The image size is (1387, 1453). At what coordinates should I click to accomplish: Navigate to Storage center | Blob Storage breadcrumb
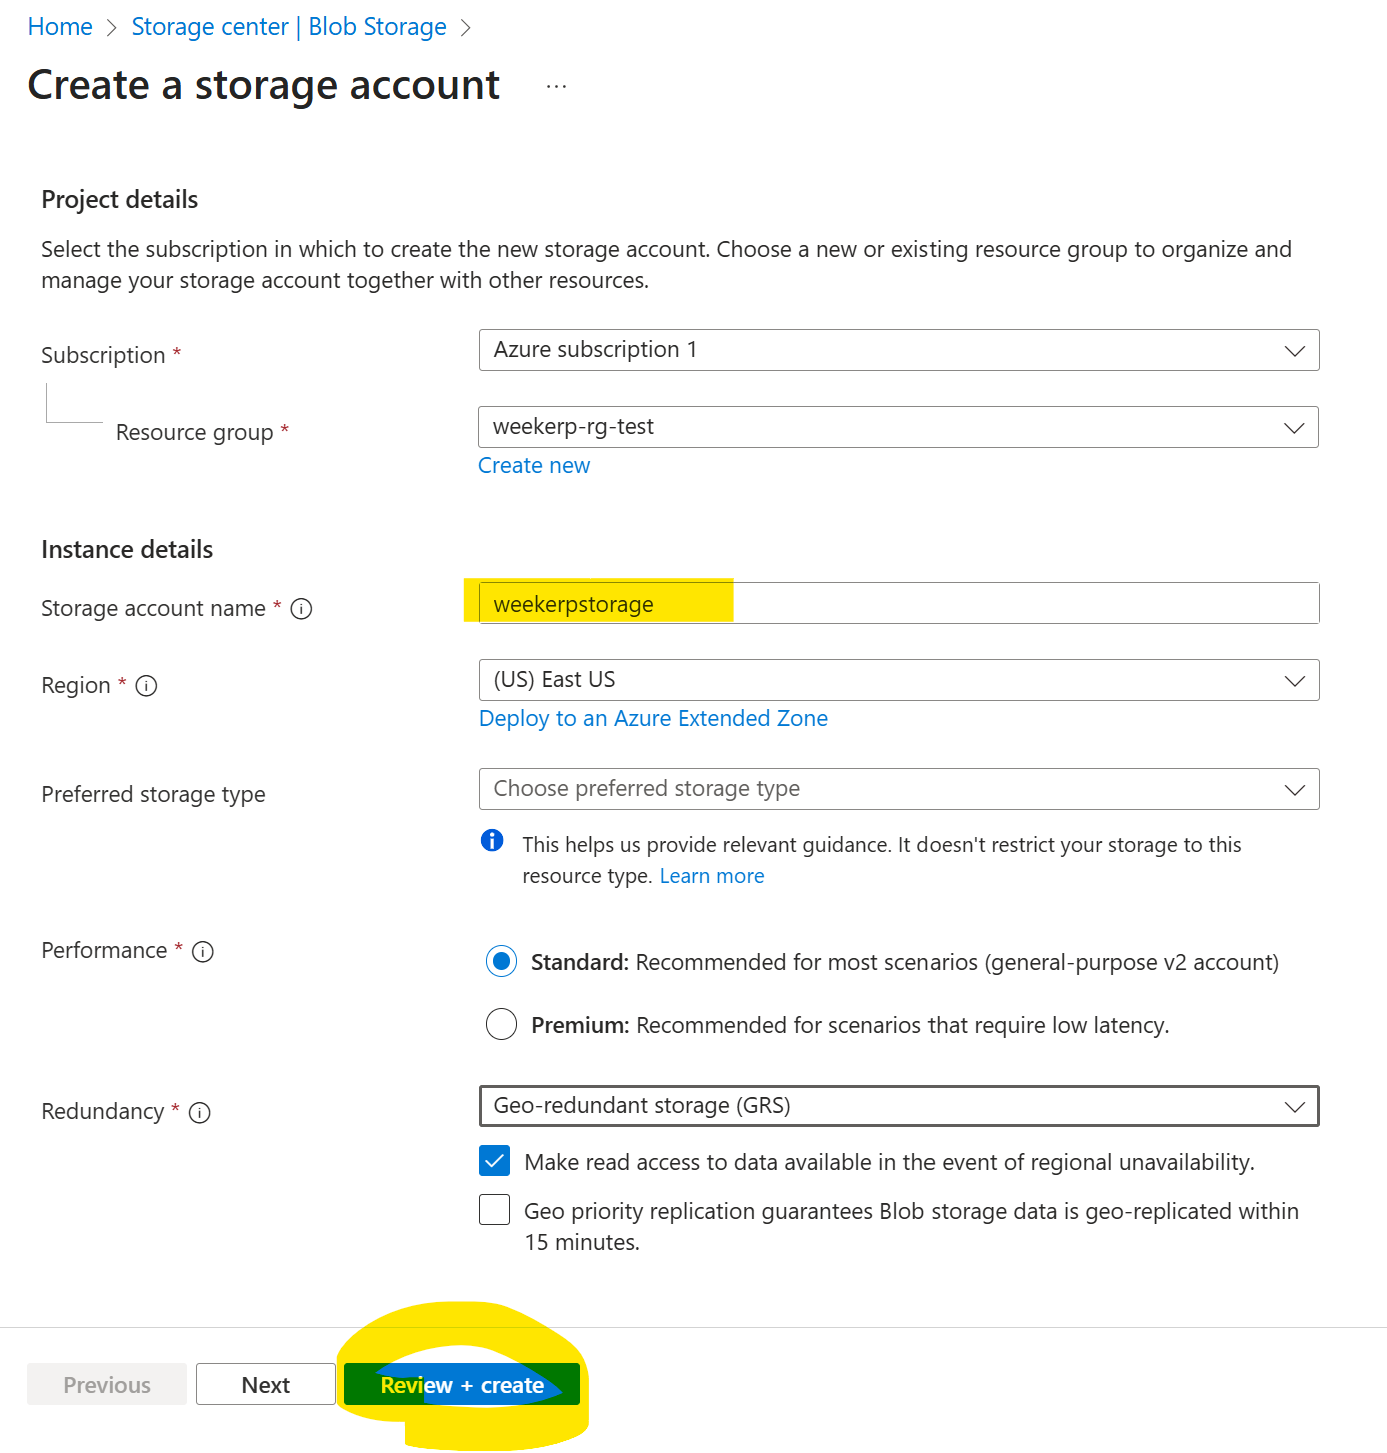click(289, 27)
